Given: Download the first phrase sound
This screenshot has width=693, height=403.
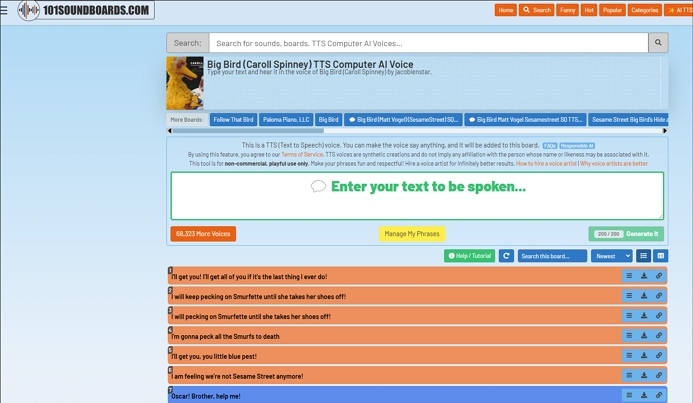Looking at the screenshot, I should pyautogui.click(x=644, y=276).
